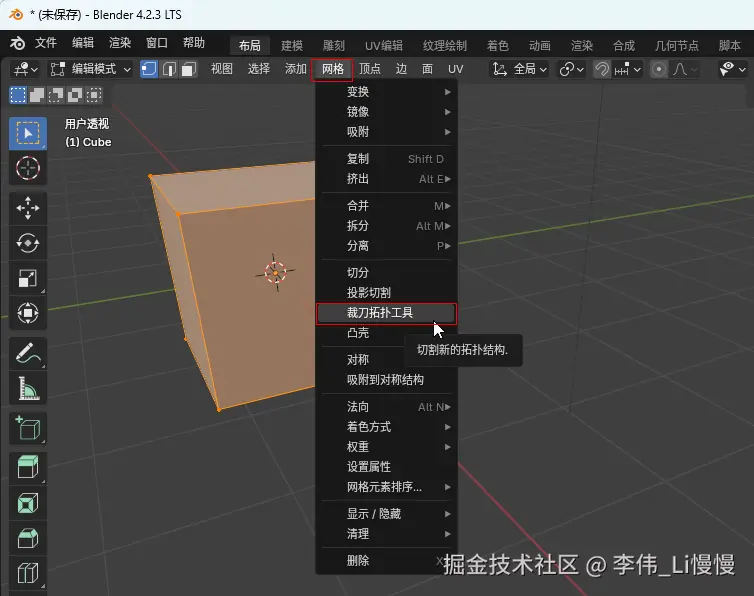Select the Select Box tool

[28, 133]
